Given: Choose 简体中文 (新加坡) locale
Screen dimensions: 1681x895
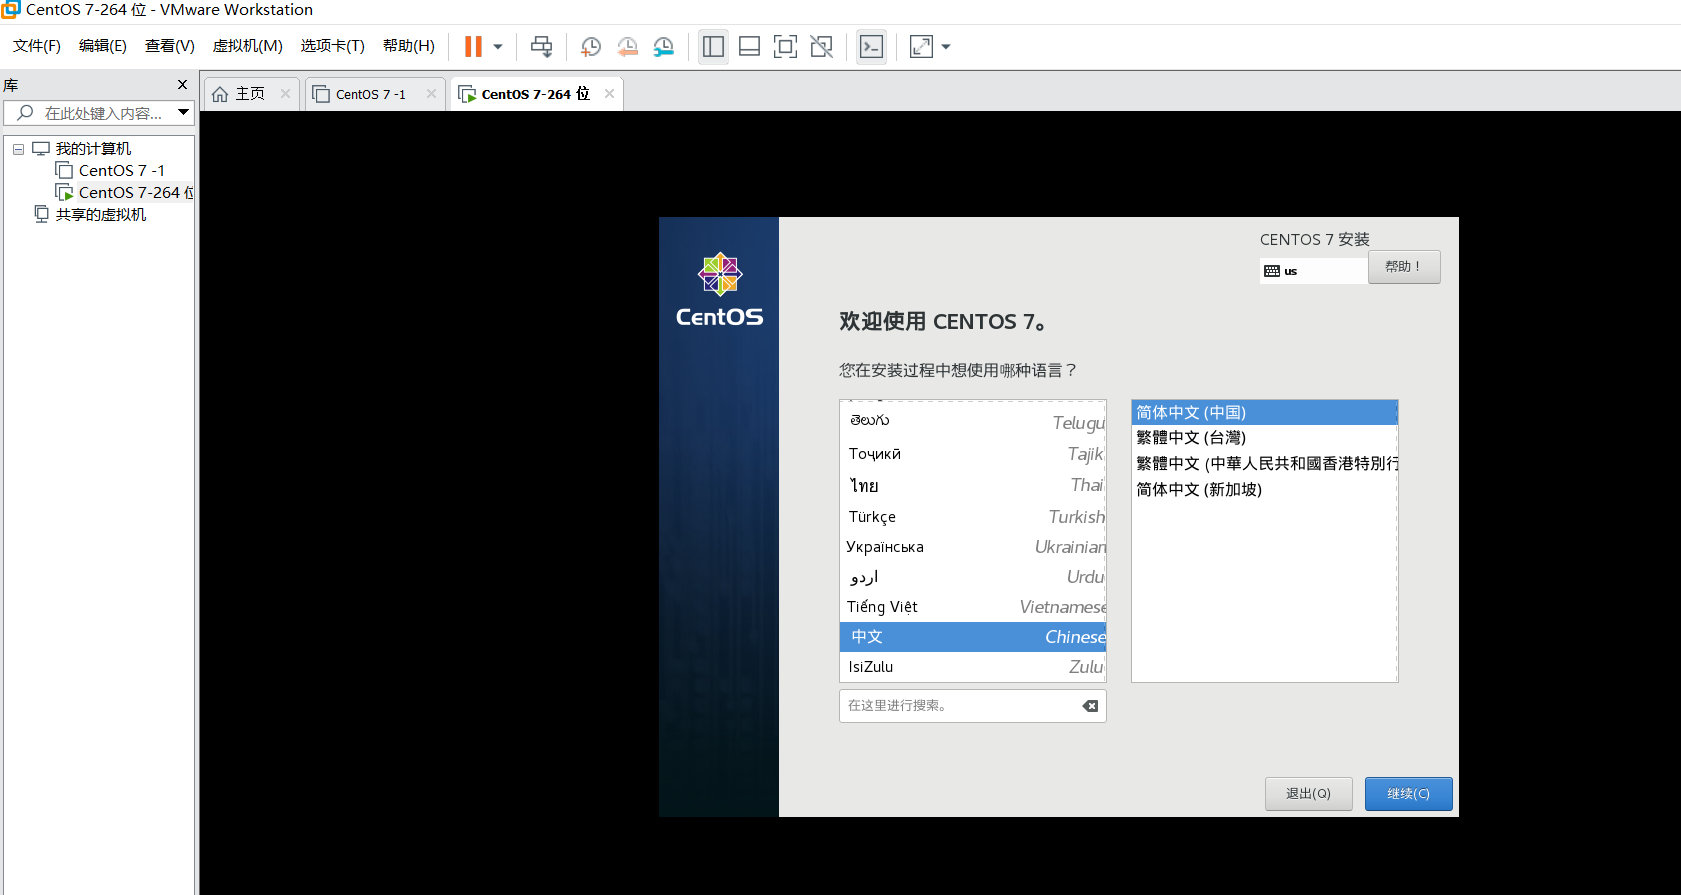Looking at the screenshot, I should pos(1264,490).
